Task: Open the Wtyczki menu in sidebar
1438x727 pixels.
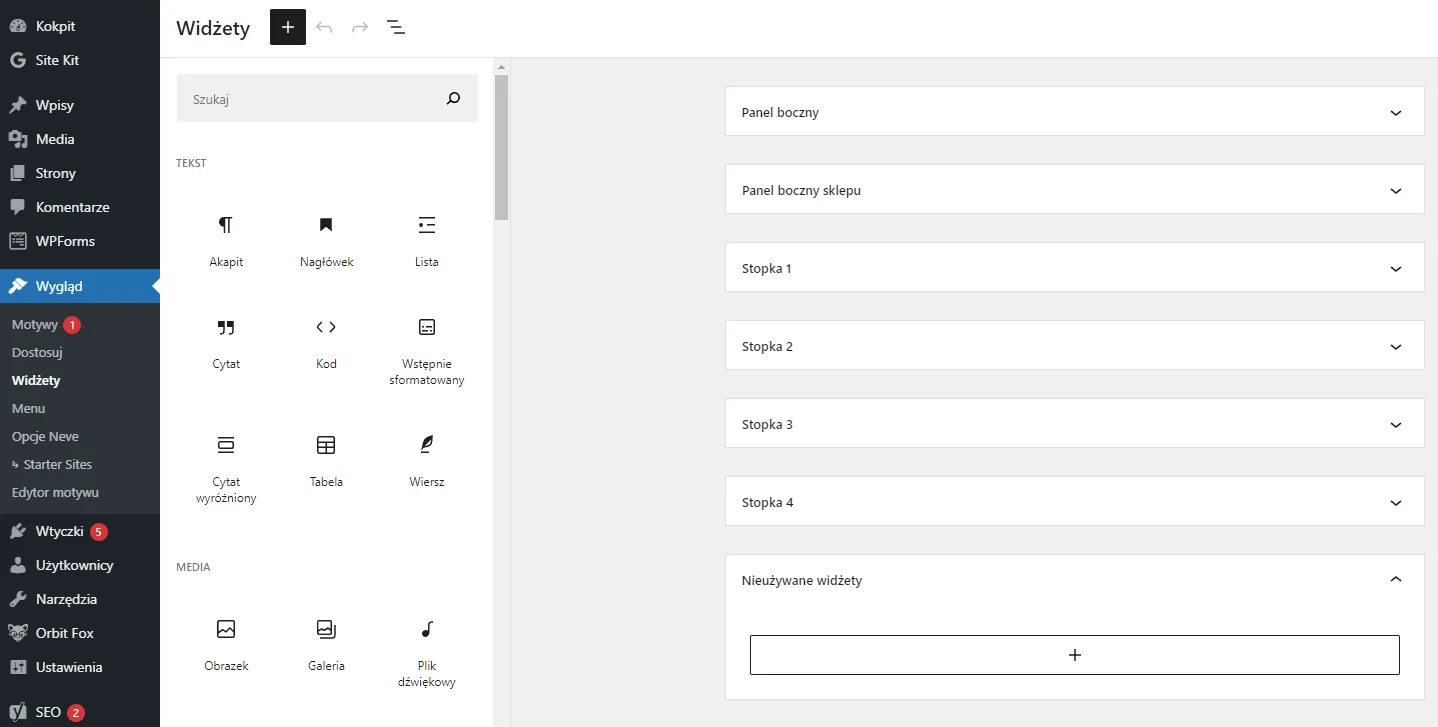Action: pyautogui.click(x=59, y=531)
